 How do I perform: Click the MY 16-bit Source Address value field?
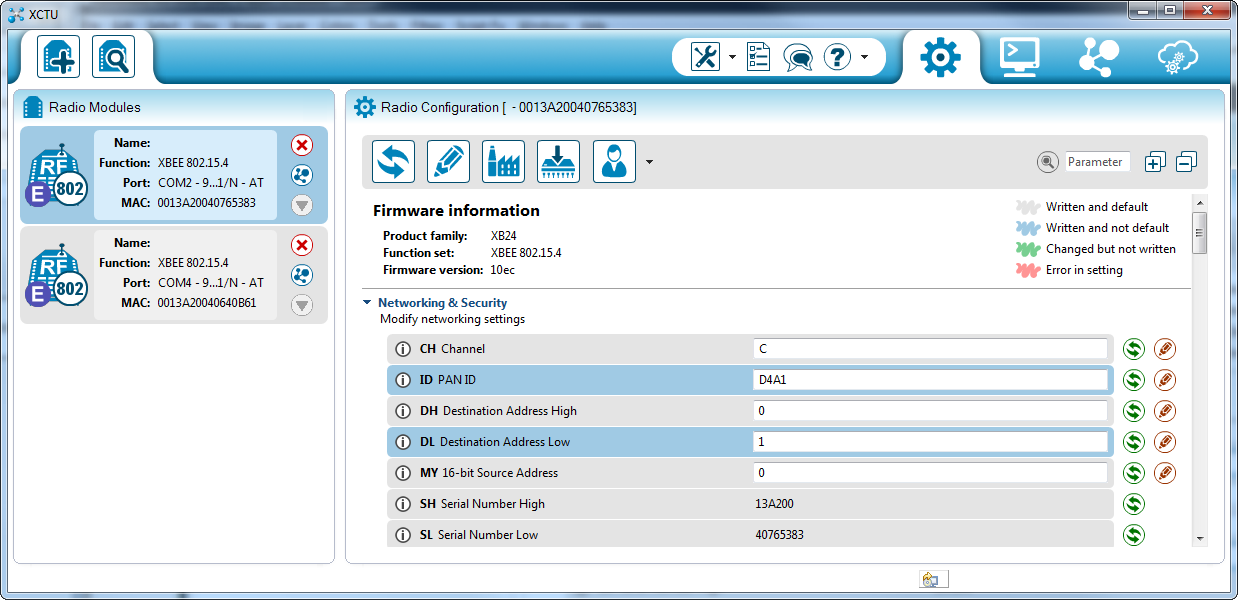coord(930,473)
